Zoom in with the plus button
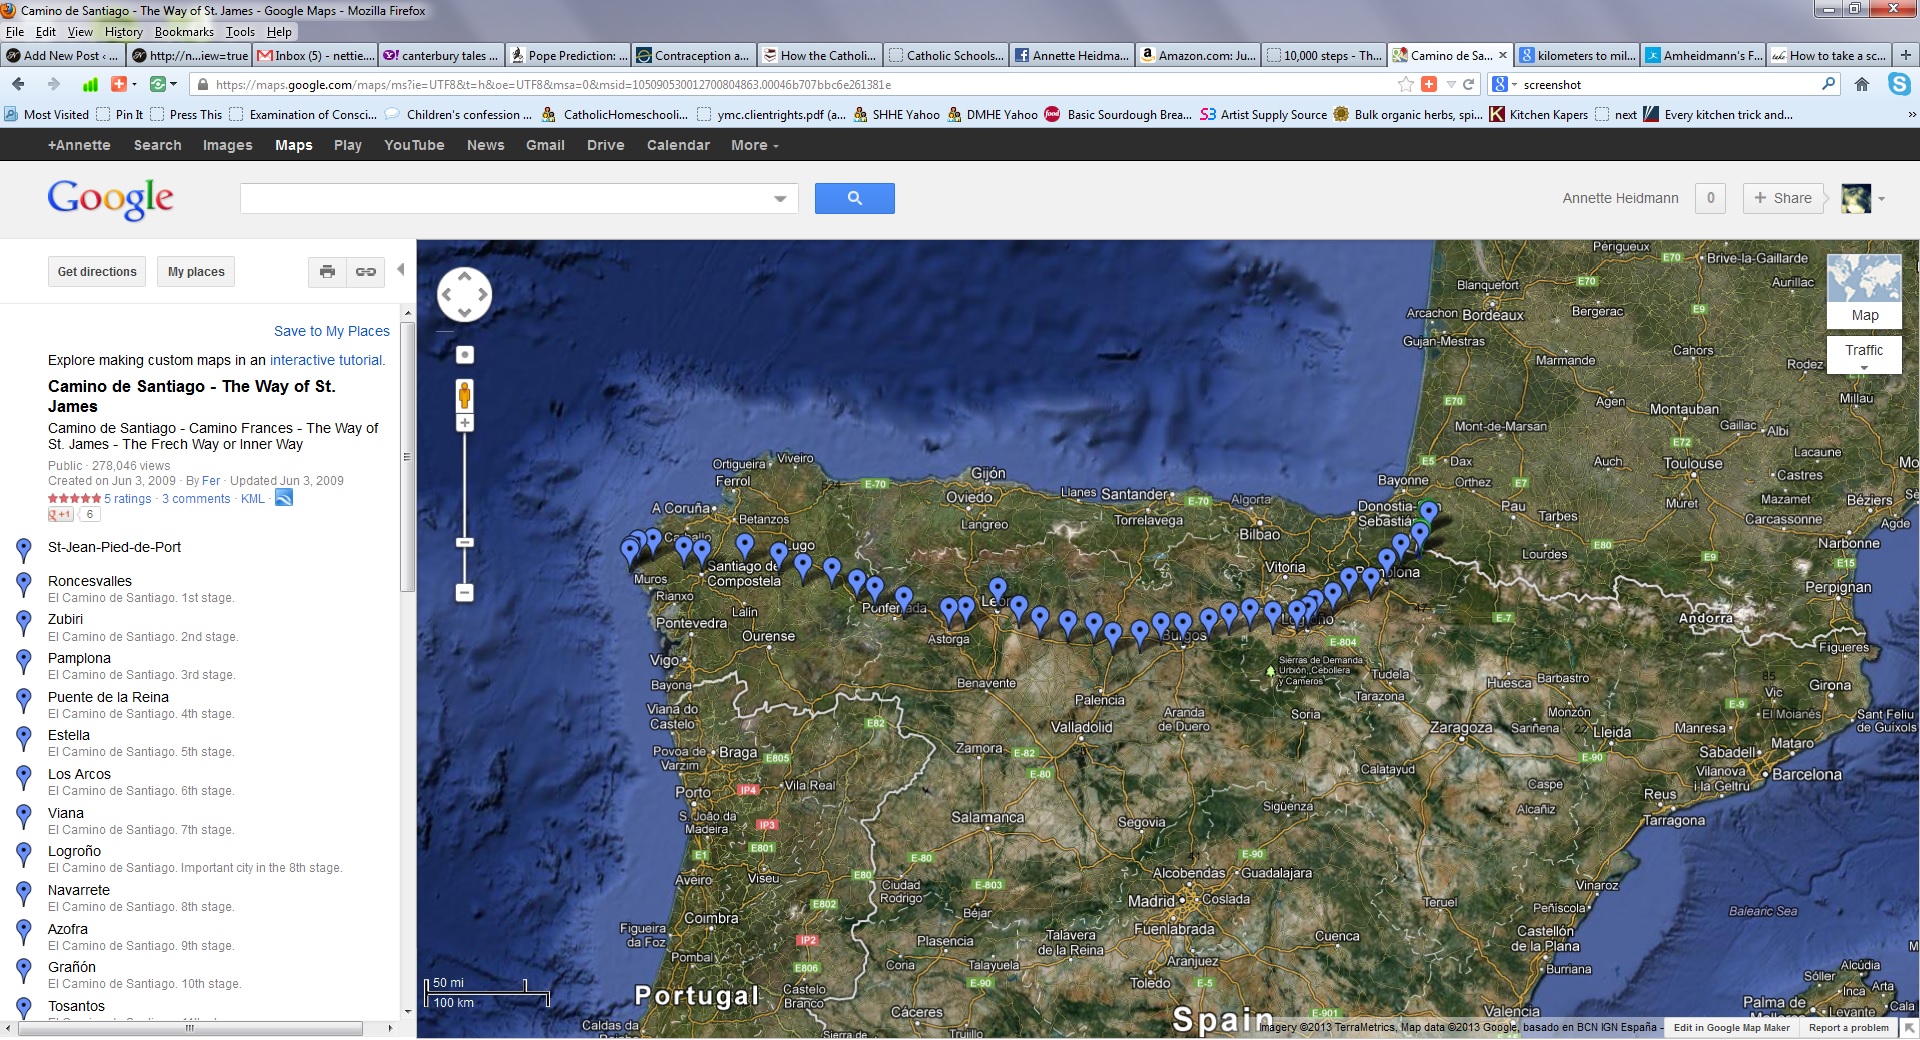The width and height of the screenshot is (1920, 1040). 464,423
